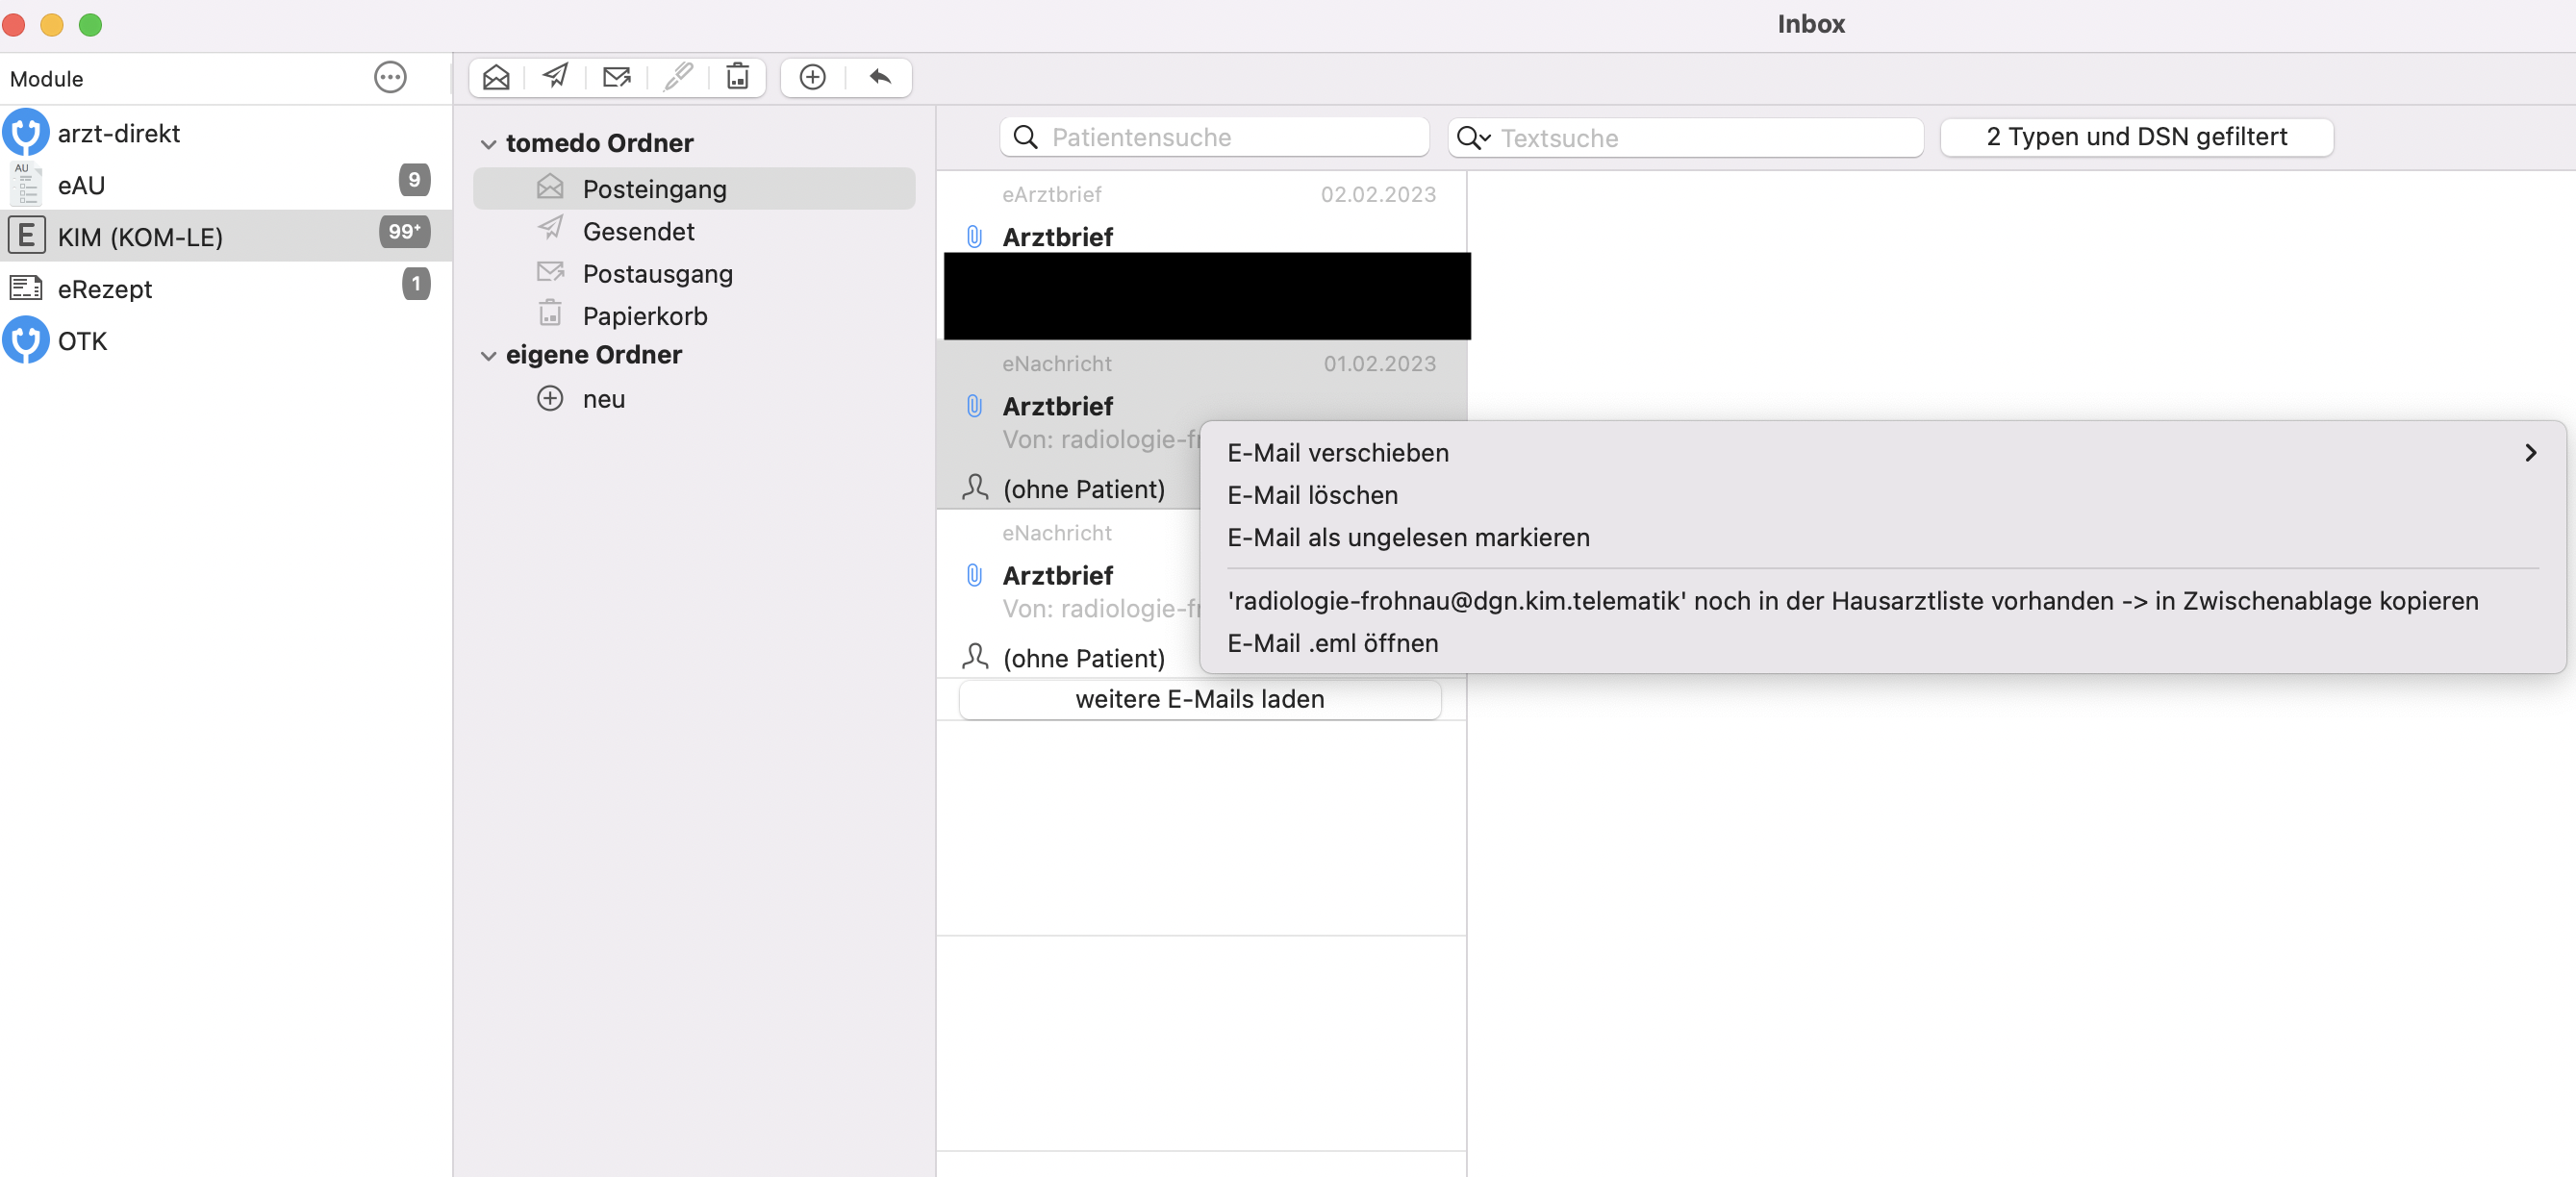Click the Papierkorb trash icon
This screenshot has width=2576, height=1177.
click(550, 314)
